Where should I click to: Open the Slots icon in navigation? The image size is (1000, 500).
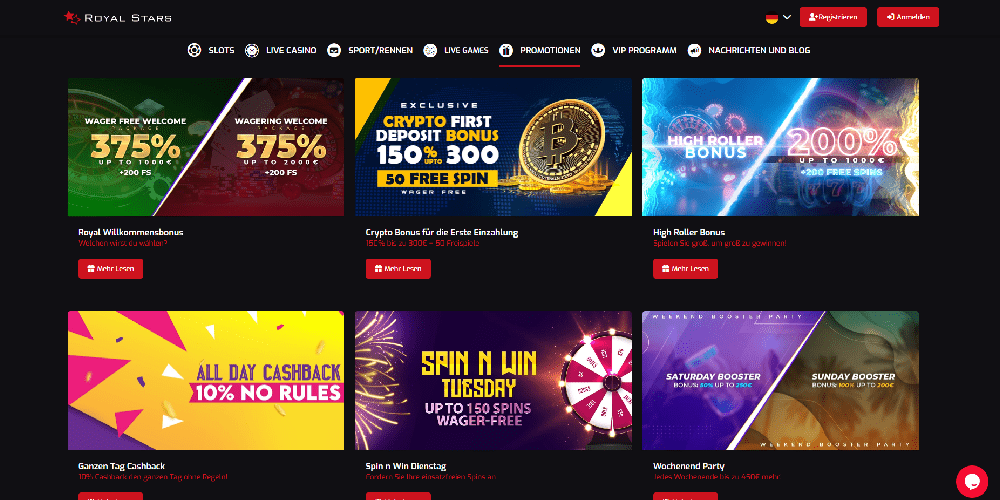coord(195,50)
